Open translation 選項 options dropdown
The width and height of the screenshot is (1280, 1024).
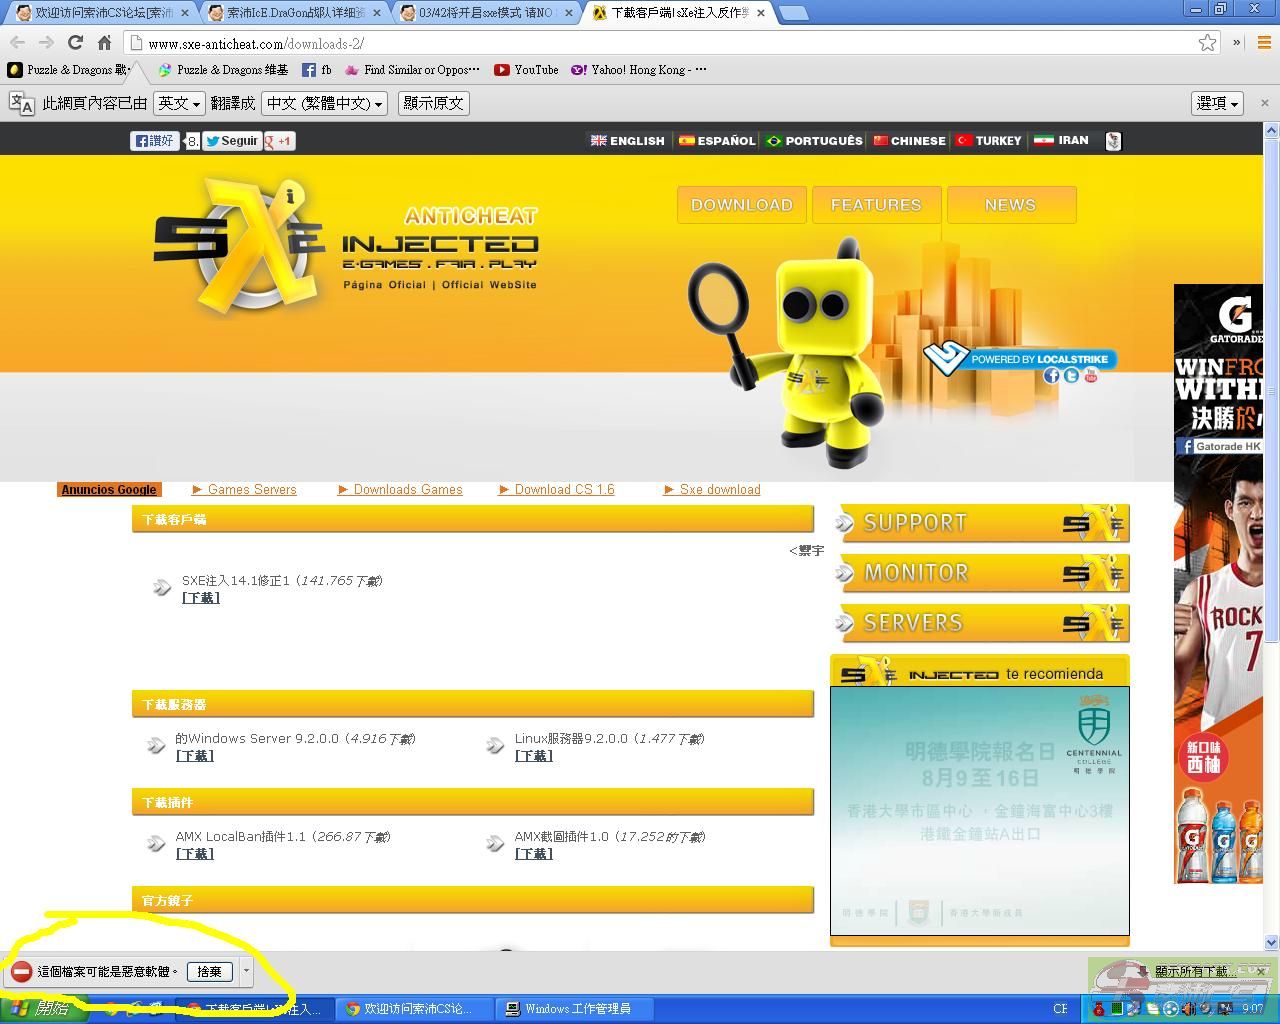(1218, 103)
